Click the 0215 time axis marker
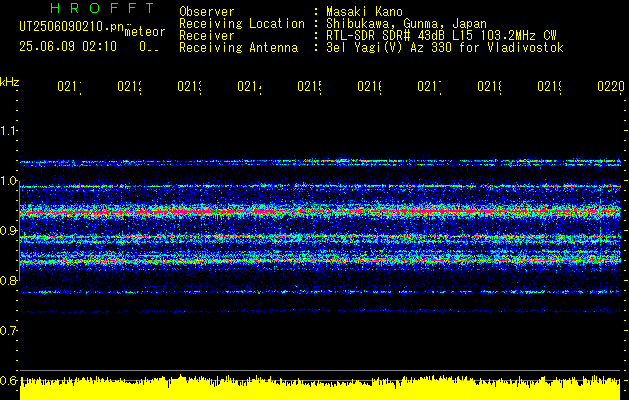 pyautogui.click(x=309, y=86)
